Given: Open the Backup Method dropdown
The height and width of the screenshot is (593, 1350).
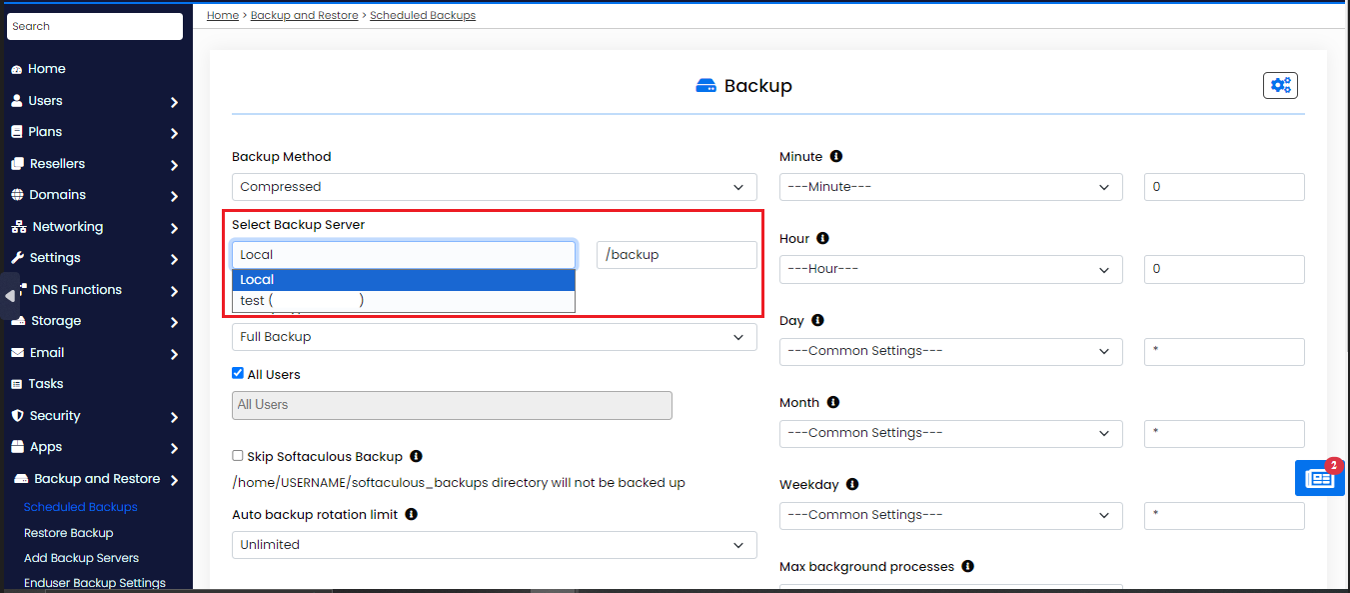Looking at the screenshot, I should tap(494, 187).
